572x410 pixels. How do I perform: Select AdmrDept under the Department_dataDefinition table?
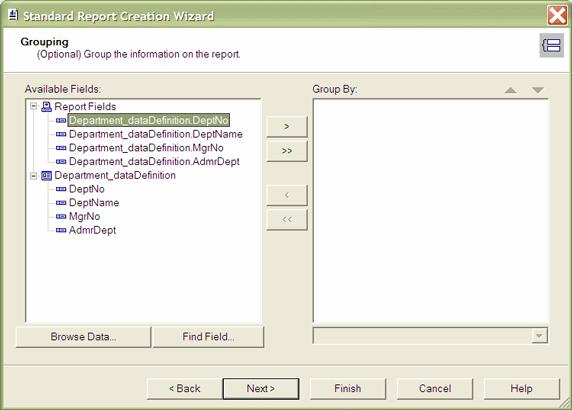[93, 230]
